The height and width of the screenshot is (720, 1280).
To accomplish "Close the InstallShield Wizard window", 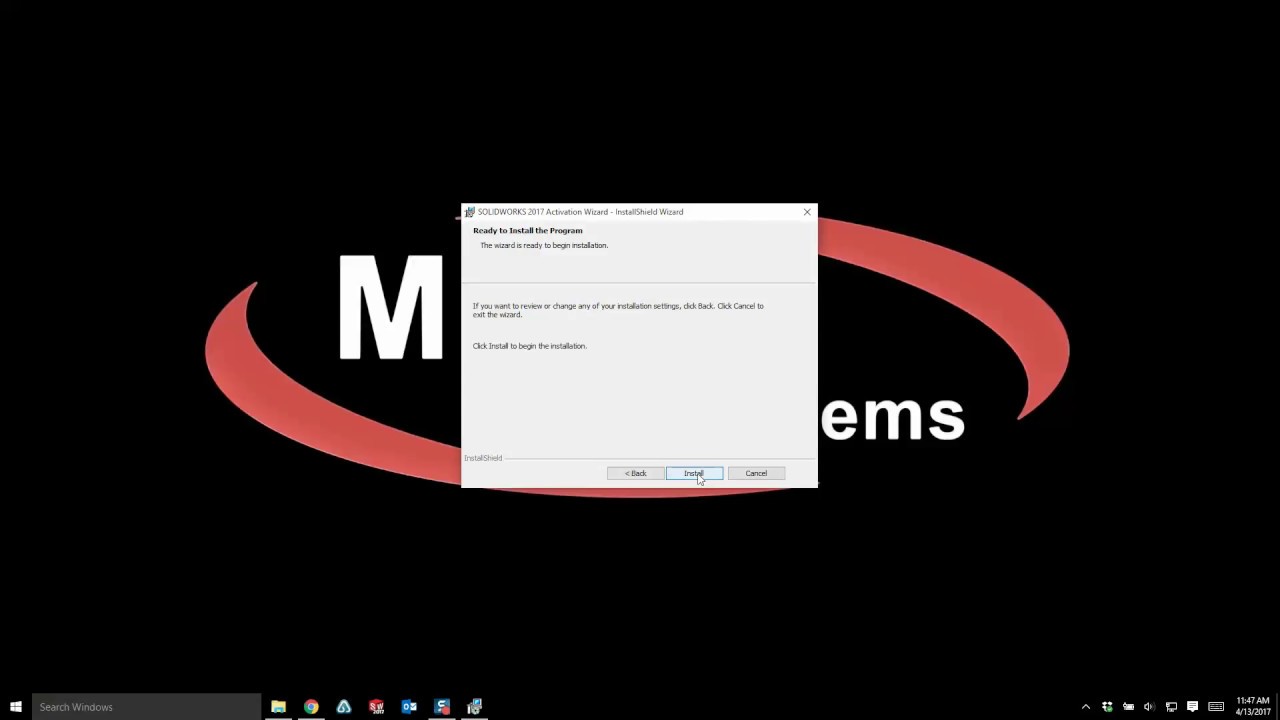I will tap(807, 212).
